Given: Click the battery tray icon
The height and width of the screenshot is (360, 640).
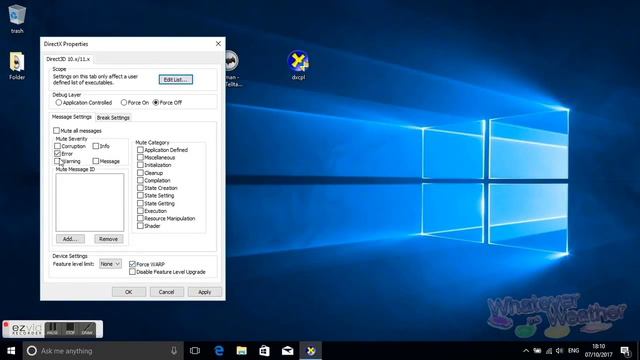Looking at the screenshot, I should pyautogui.click(x=538, y=351).
